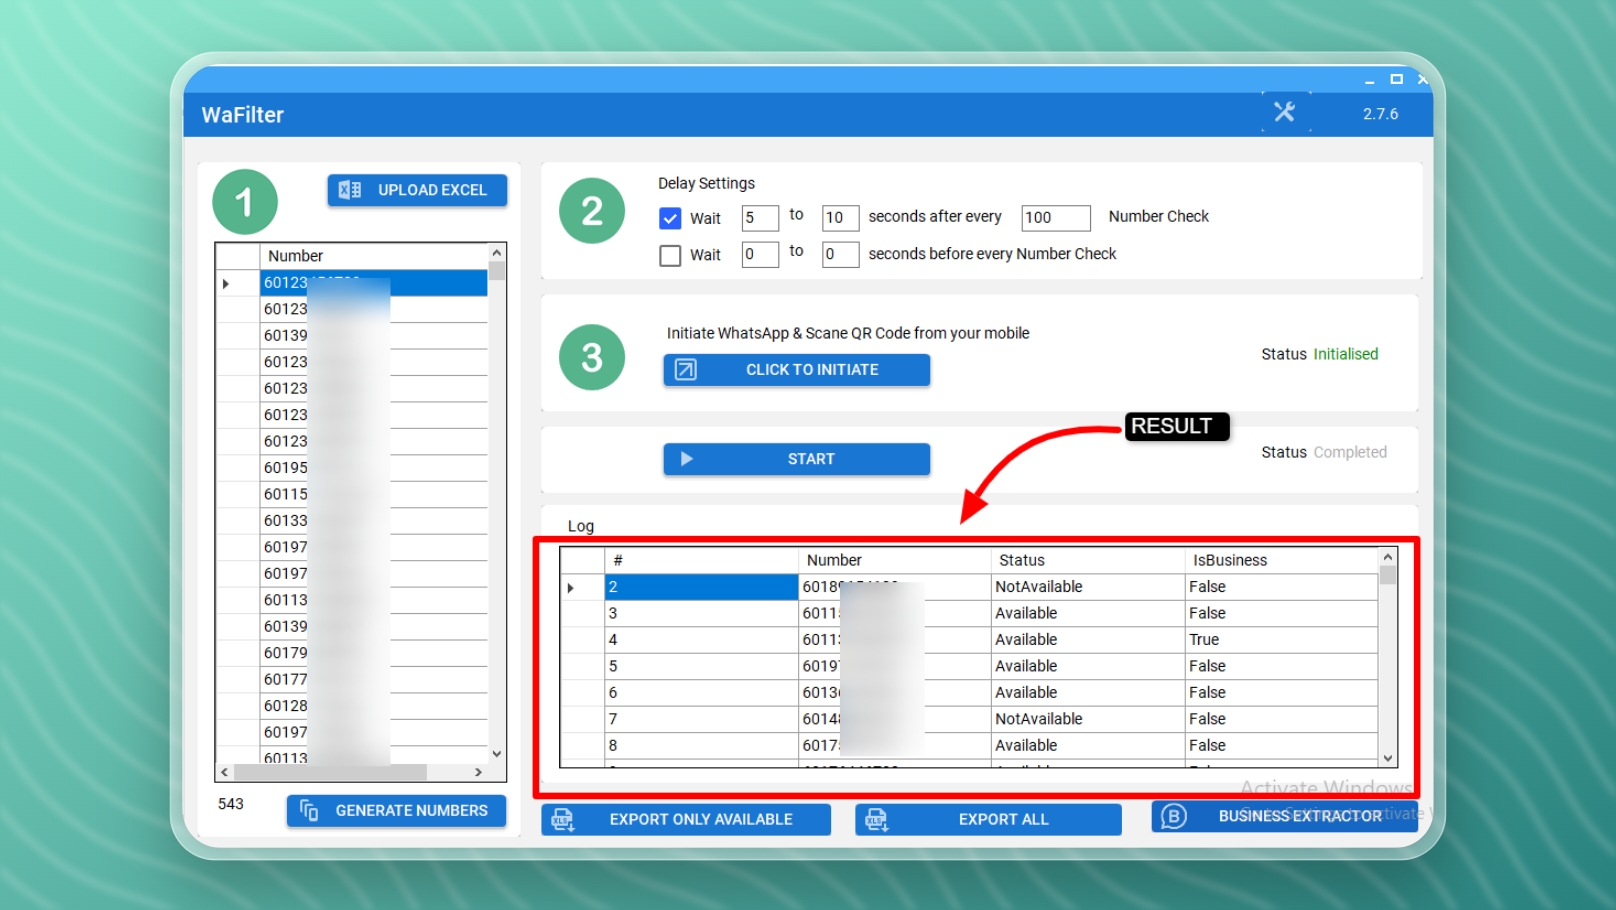
Task: Maximize the WaFilter window
Action: pos(1396,79)
